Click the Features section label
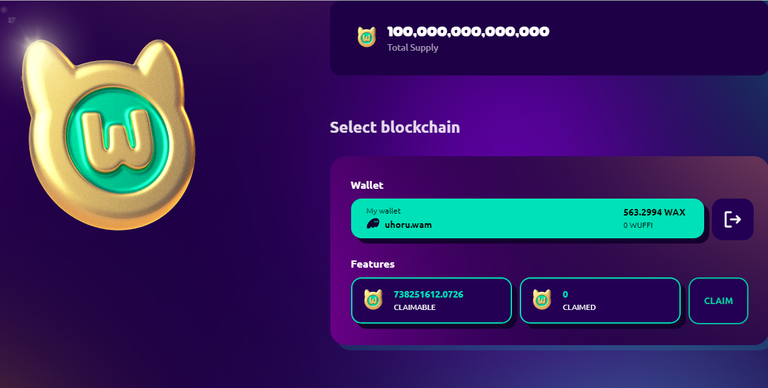This screenshot has width=768, height=388. (373, 264)
